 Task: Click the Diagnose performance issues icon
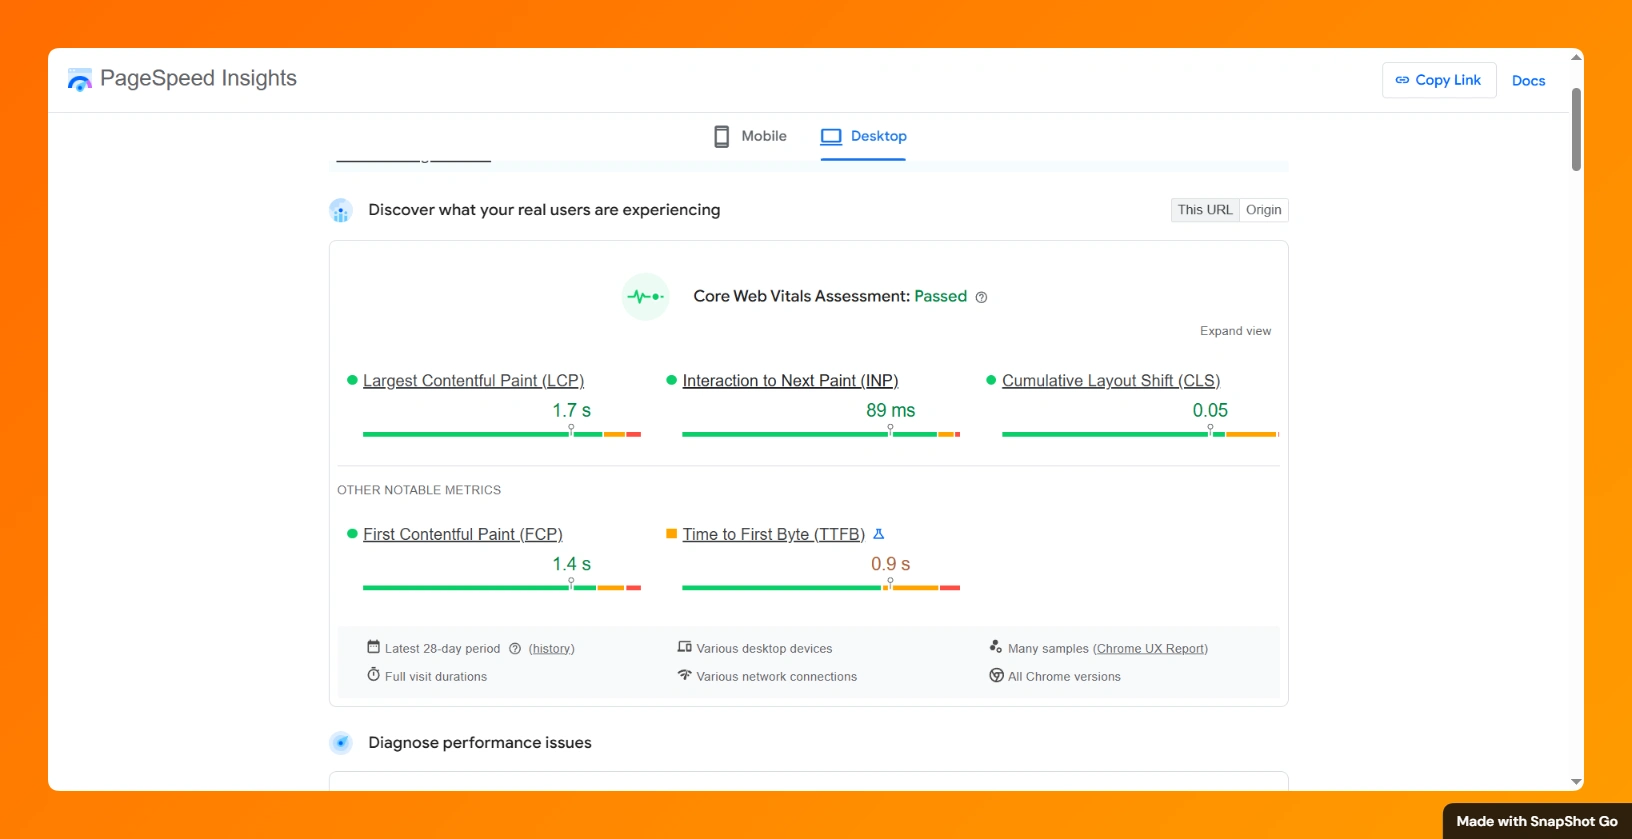coord(341,743)
